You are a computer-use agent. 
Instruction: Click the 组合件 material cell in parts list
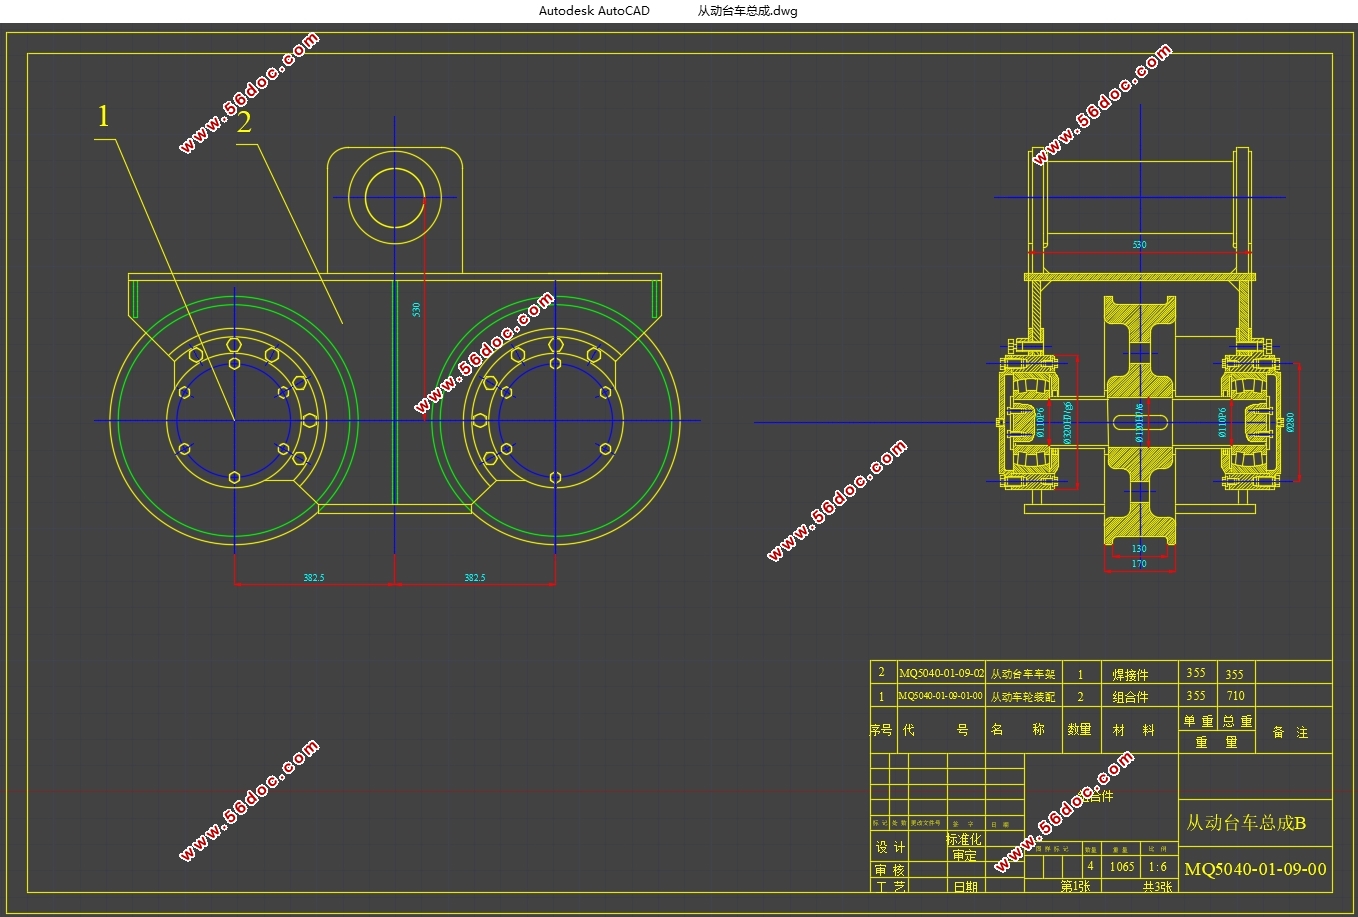(1130, 697)
